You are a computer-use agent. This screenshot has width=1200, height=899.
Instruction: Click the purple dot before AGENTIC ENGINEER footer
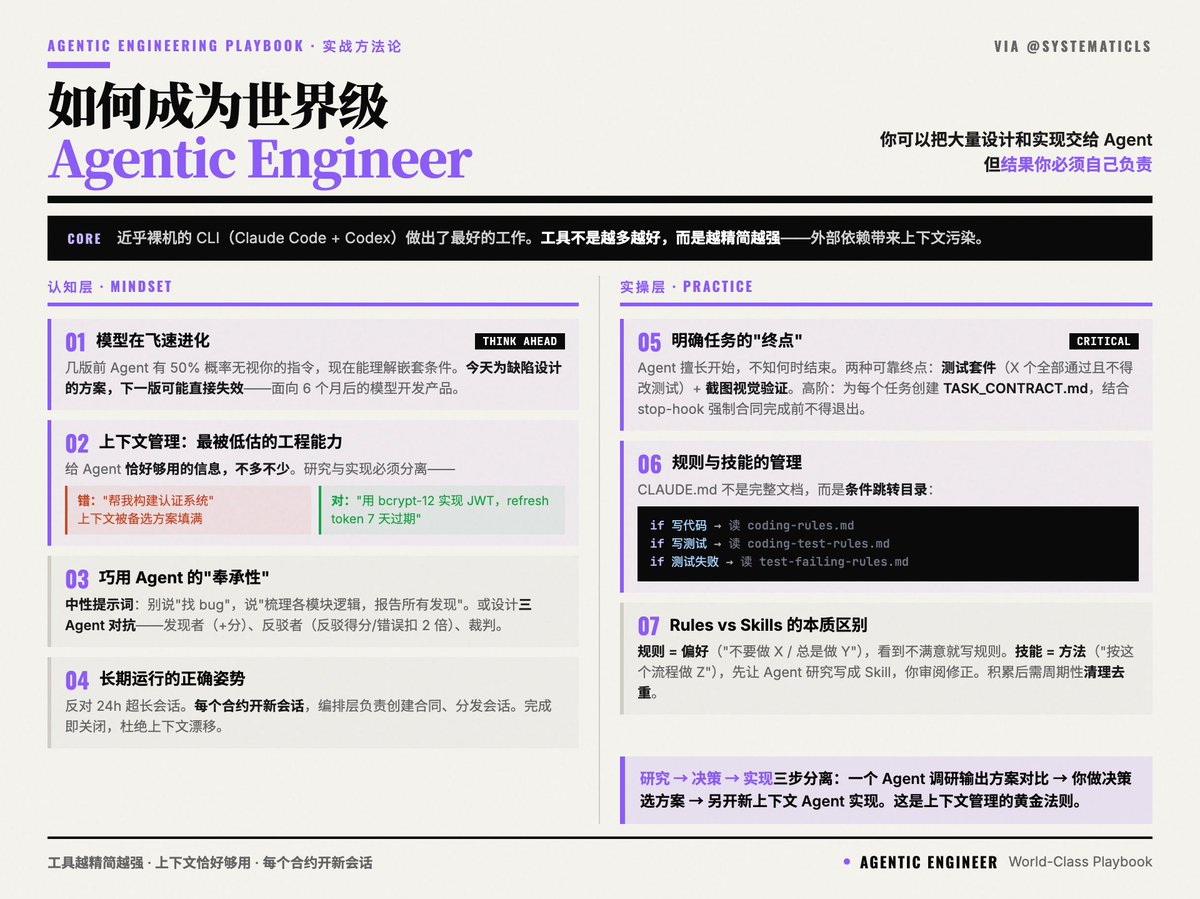tap(847, 862)
